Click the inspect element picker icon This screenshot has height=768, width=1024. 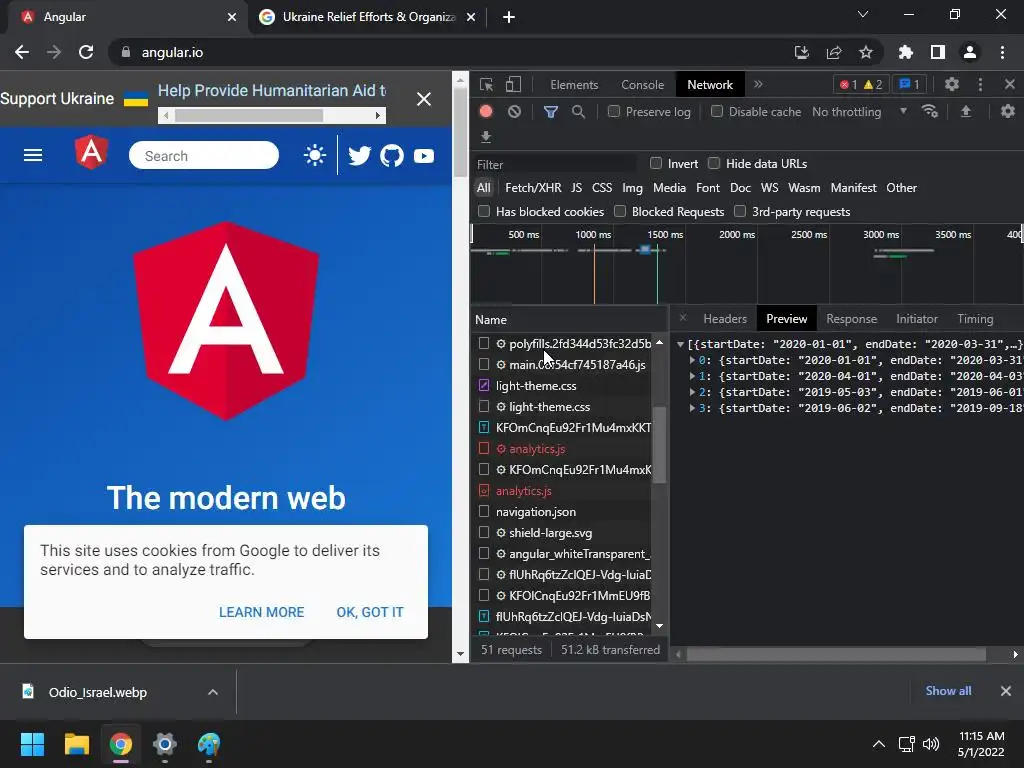point(486,84)
